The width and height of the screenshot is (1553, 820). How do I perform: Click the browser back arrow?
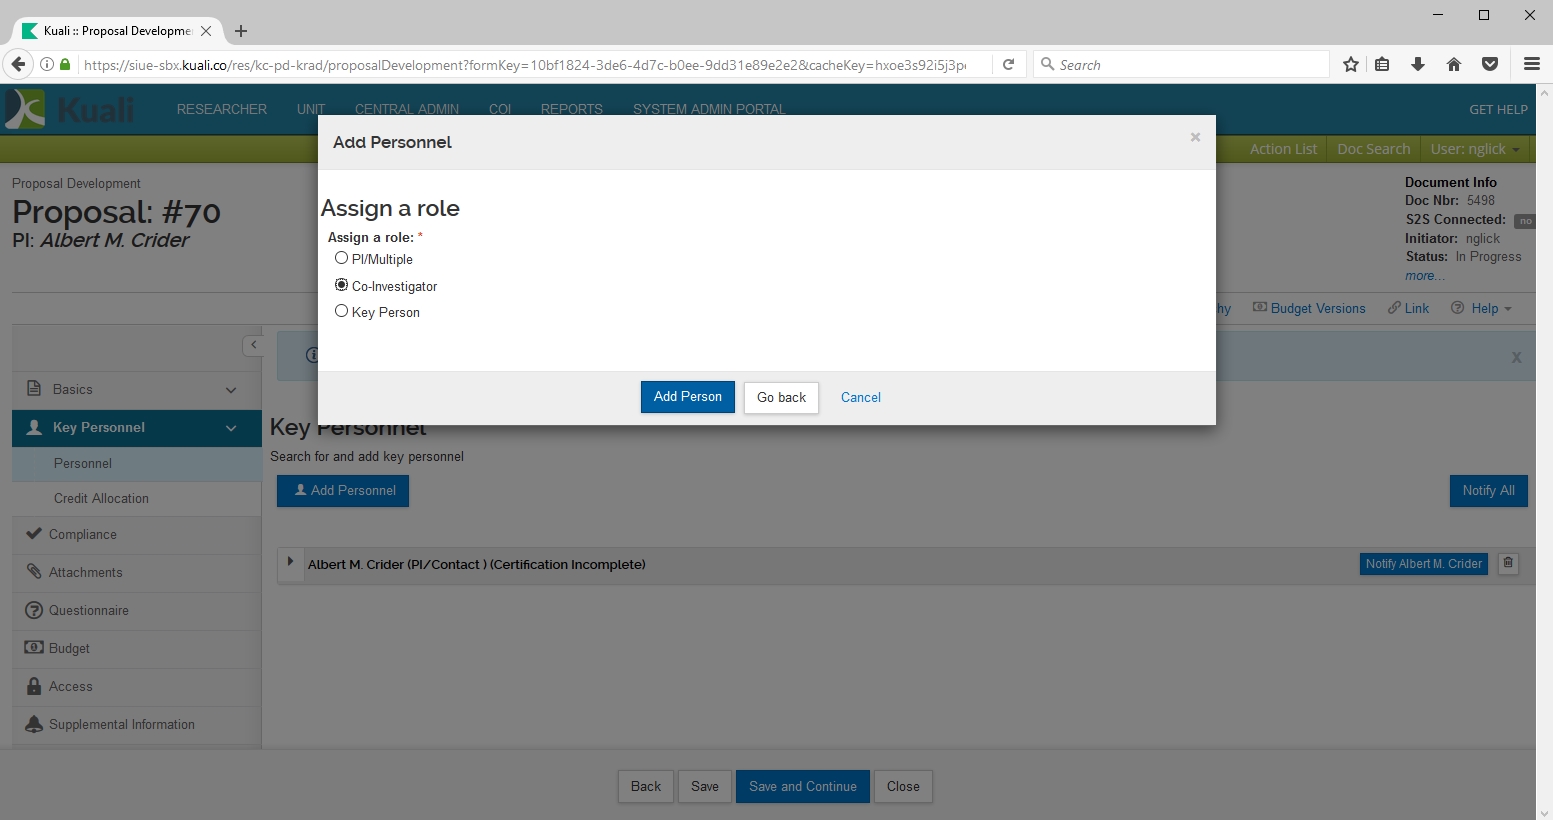coord(18,64)
